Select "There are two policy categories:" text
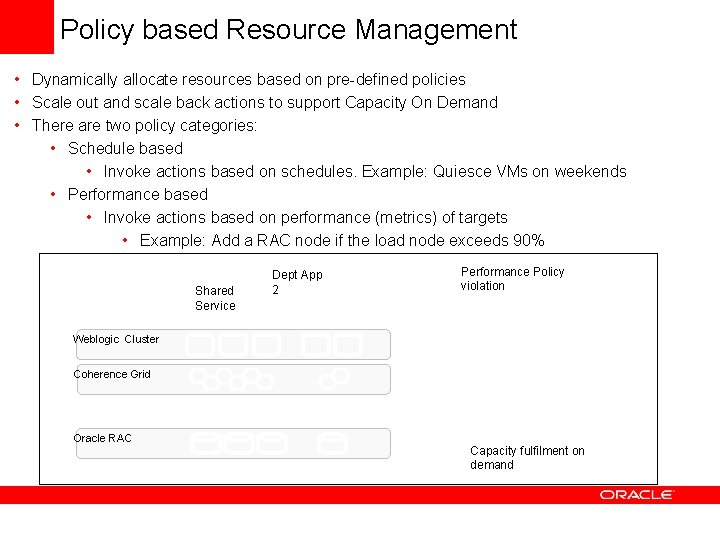 [144, 125]
